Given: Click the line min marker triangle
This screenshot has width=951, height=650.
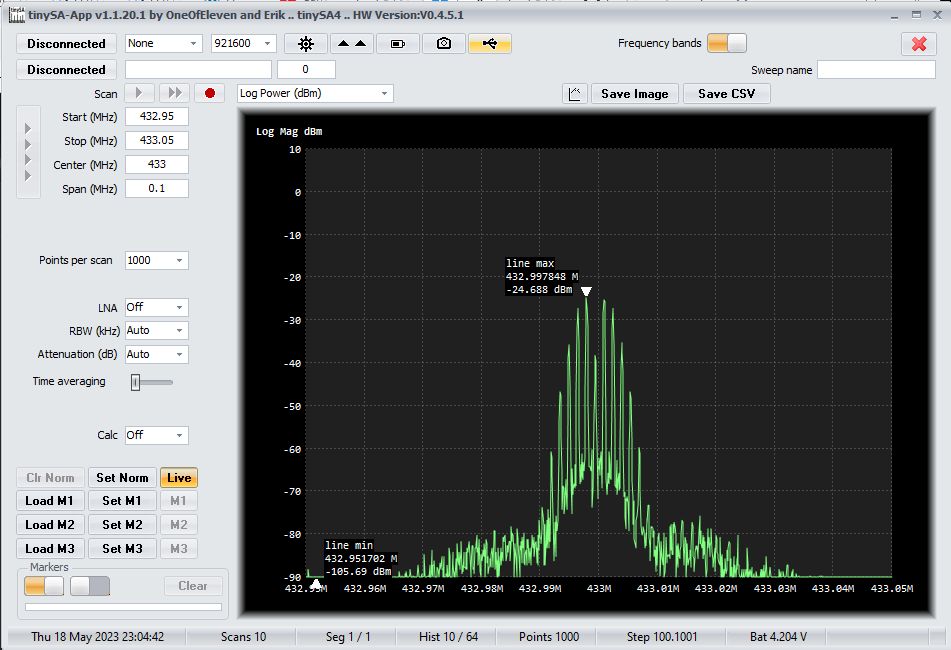Looking at the screenshot, I should (x=316, y=583).
